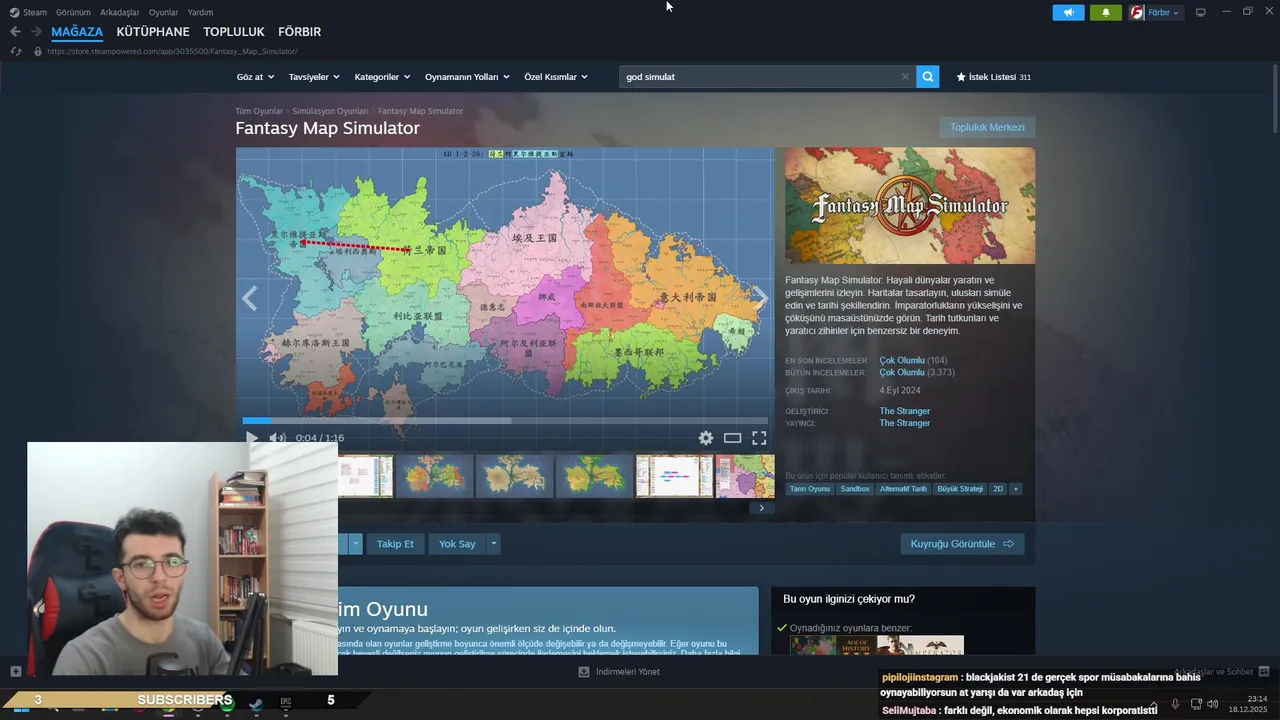
Task: Click the page vertical scrollbar
Action: 1275,100
